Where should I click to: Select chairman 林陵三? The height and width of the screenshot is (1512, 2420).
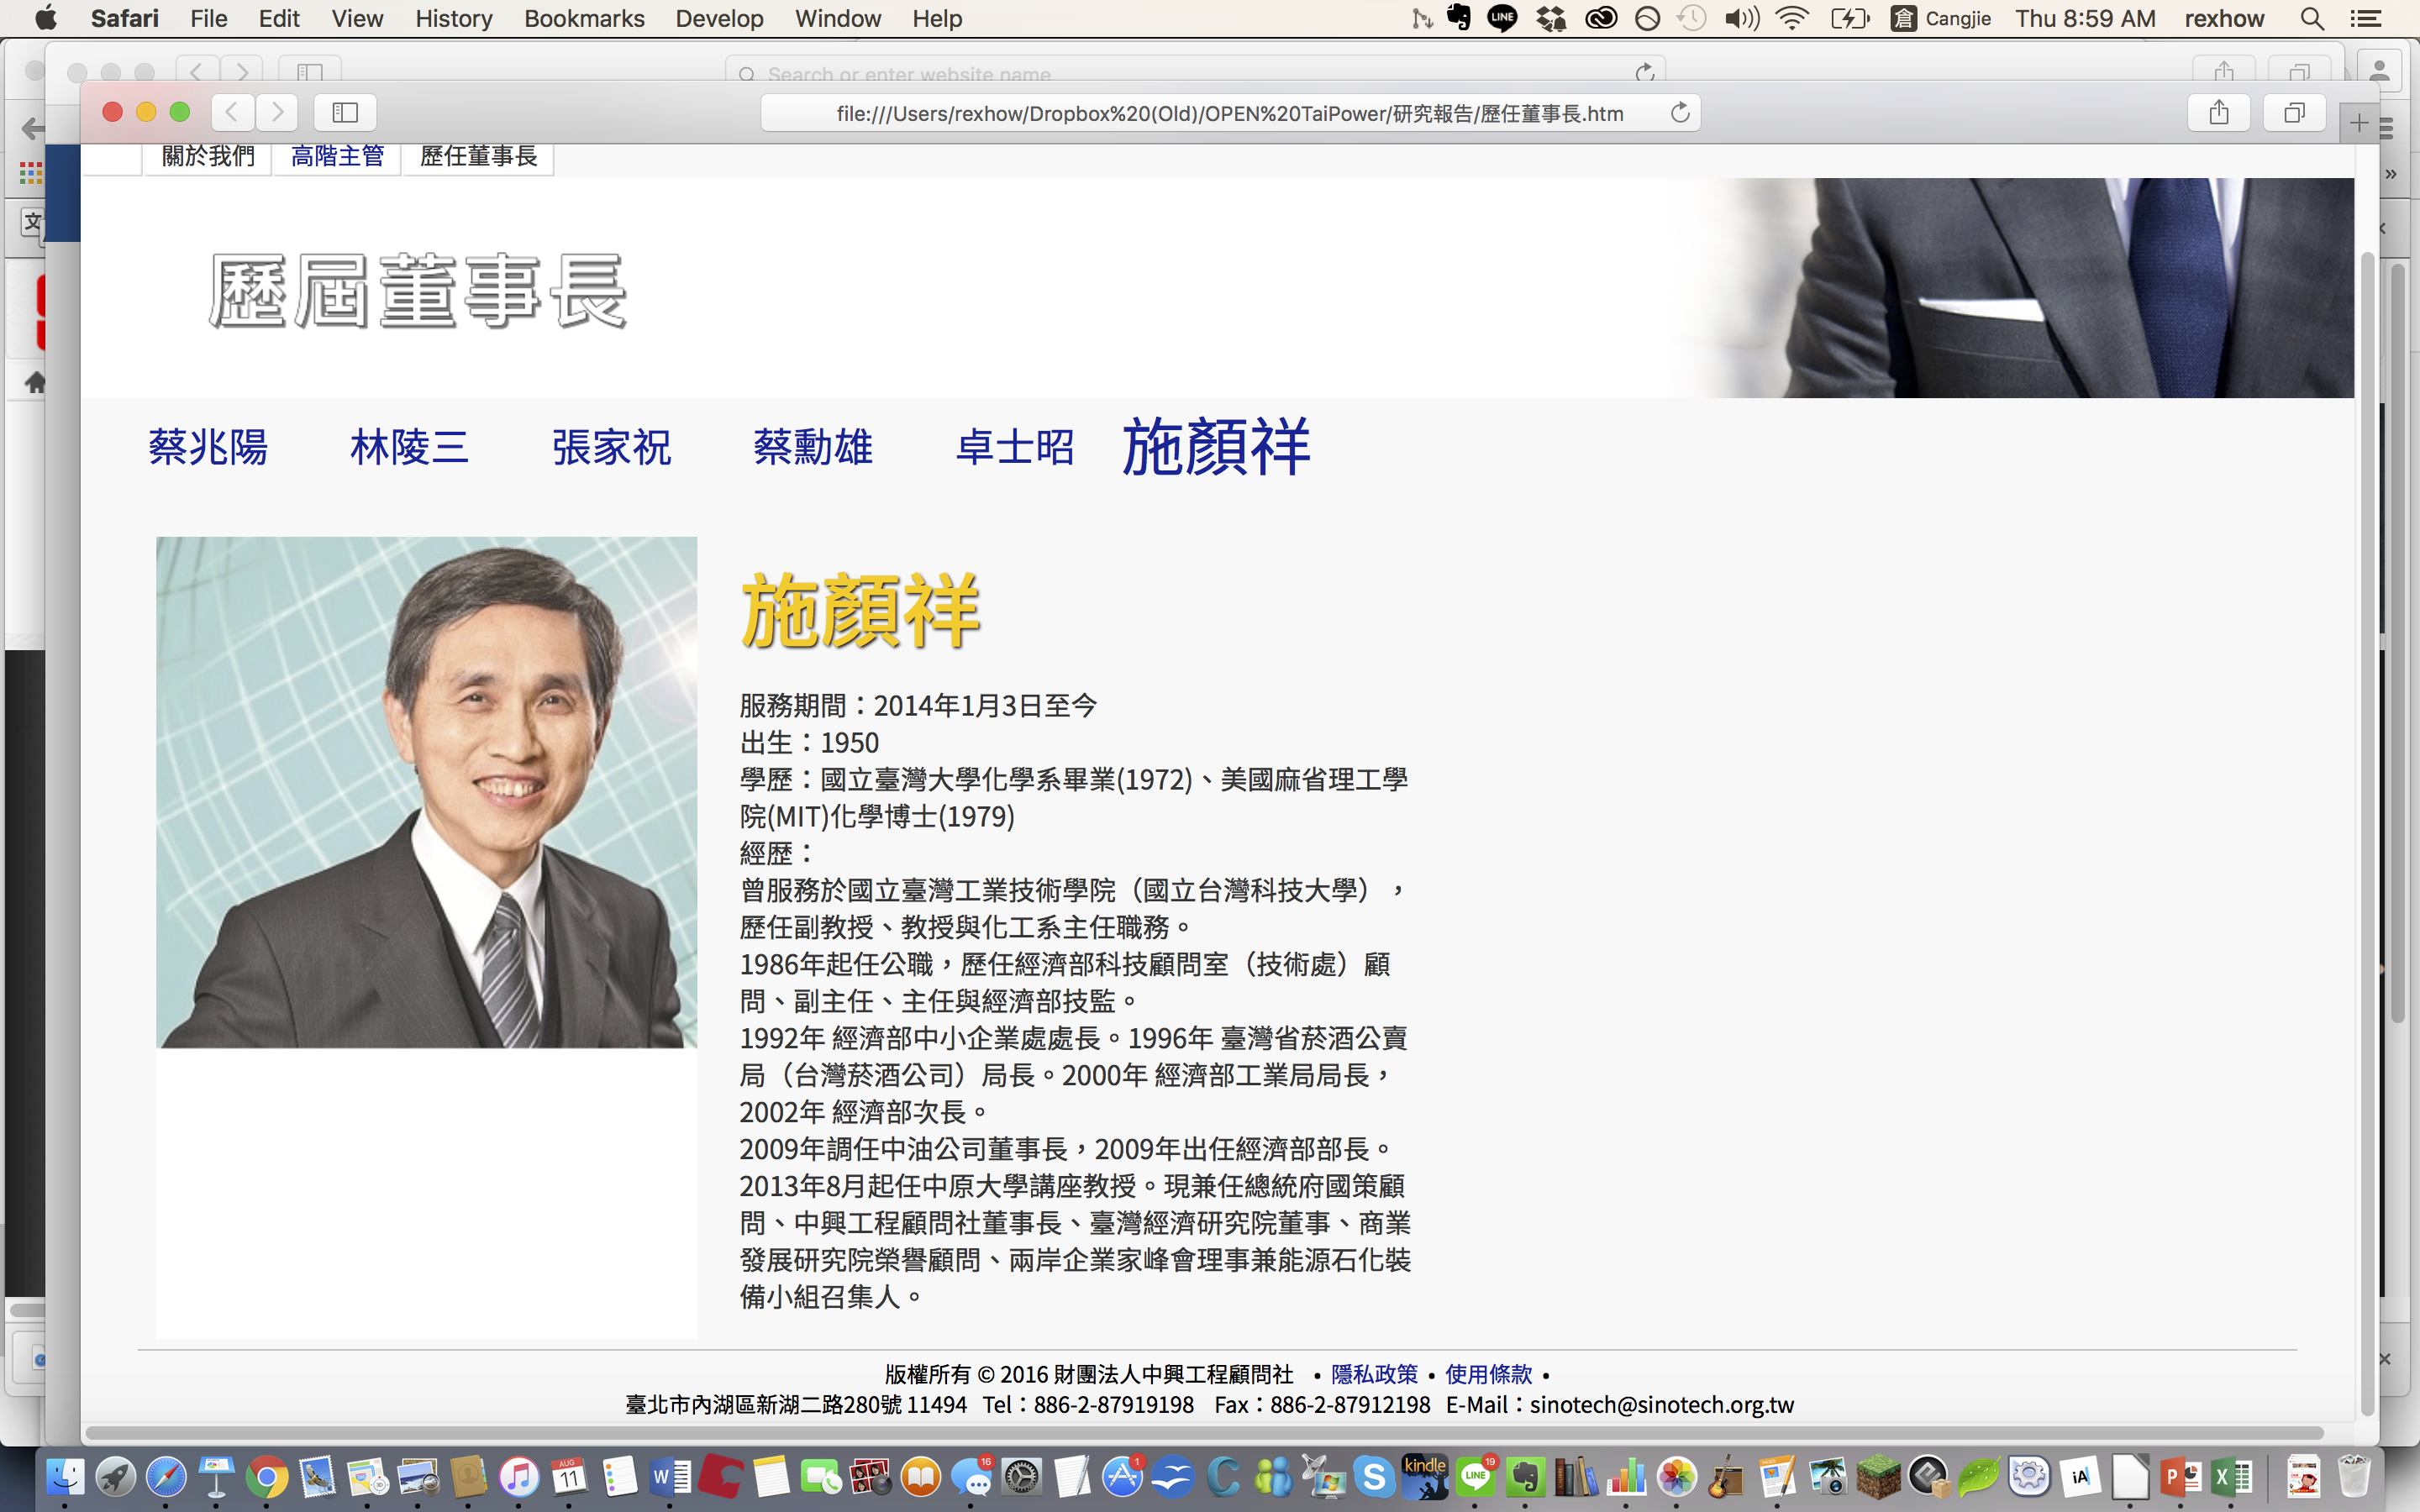(410, 447)
